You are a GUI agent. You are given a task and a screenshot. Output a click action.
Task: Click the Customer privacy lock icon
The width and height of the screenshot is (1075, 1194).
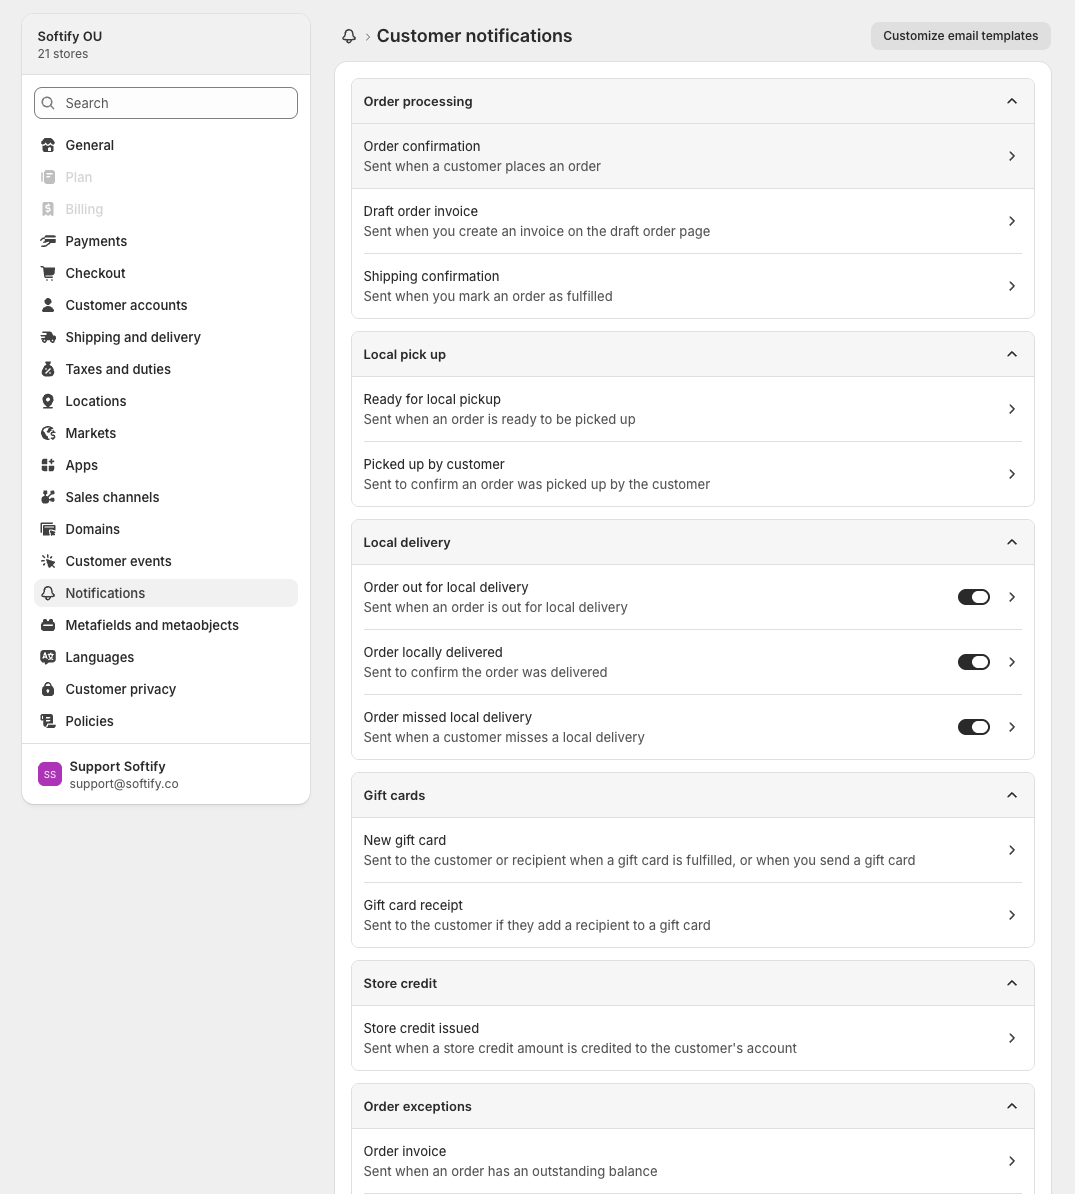[48, 689]
